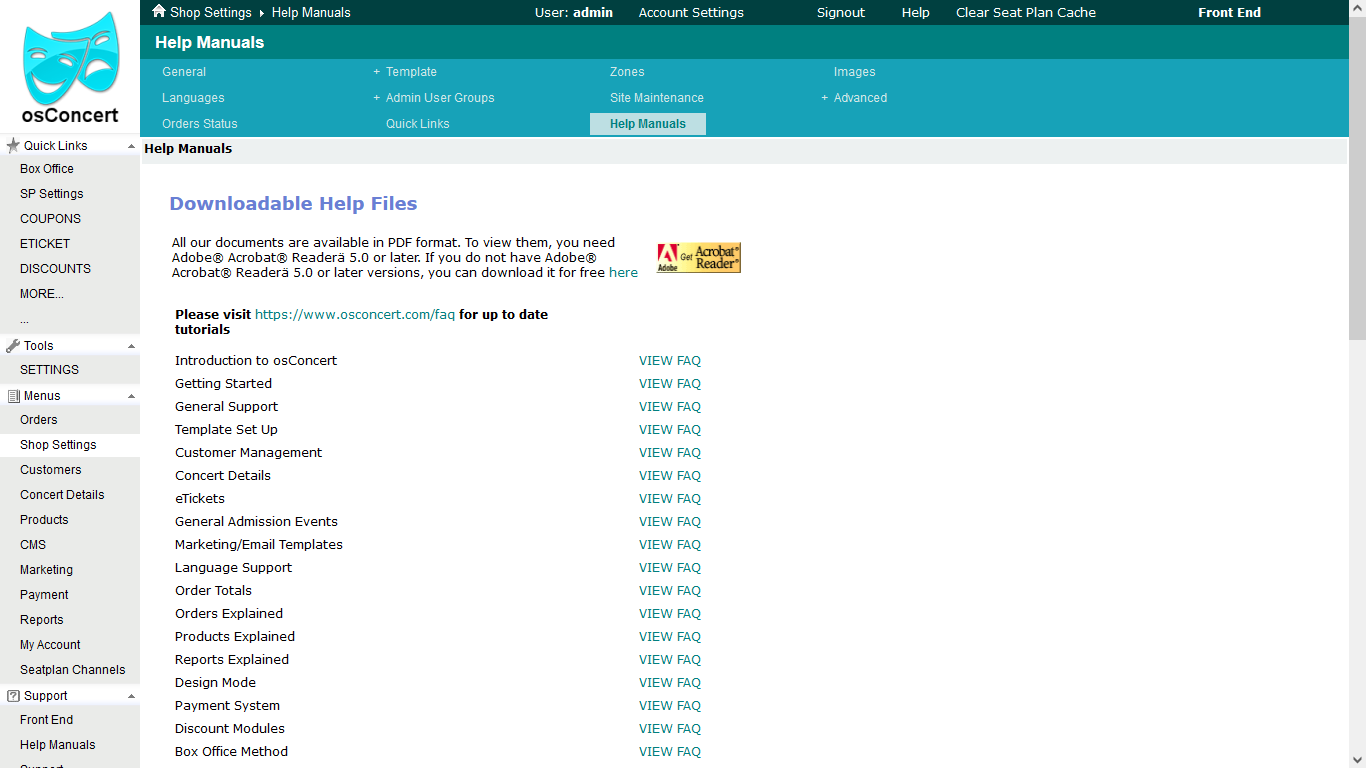Collapse the Menus section using its arrow
1366x768 pixels.
(131, 396)
